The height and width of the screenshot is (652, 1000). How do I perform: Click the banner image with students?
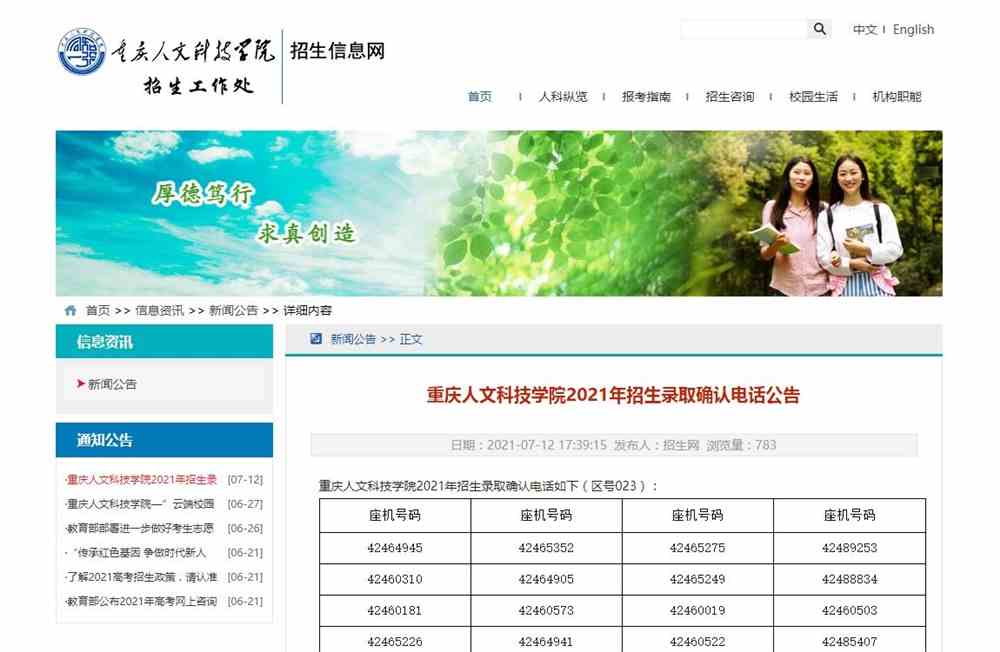pos(499,213)
